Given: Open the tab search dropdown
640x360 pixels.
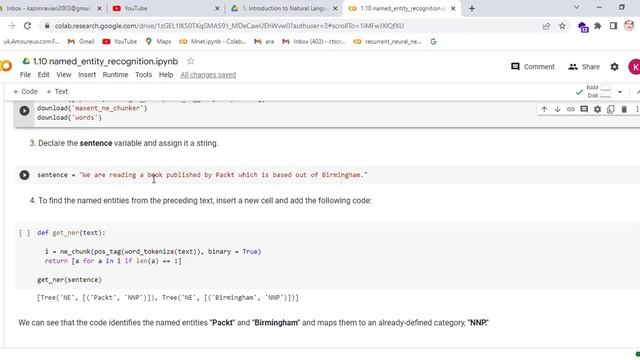Looking at the screenshot, I should (x=576, y=7).
